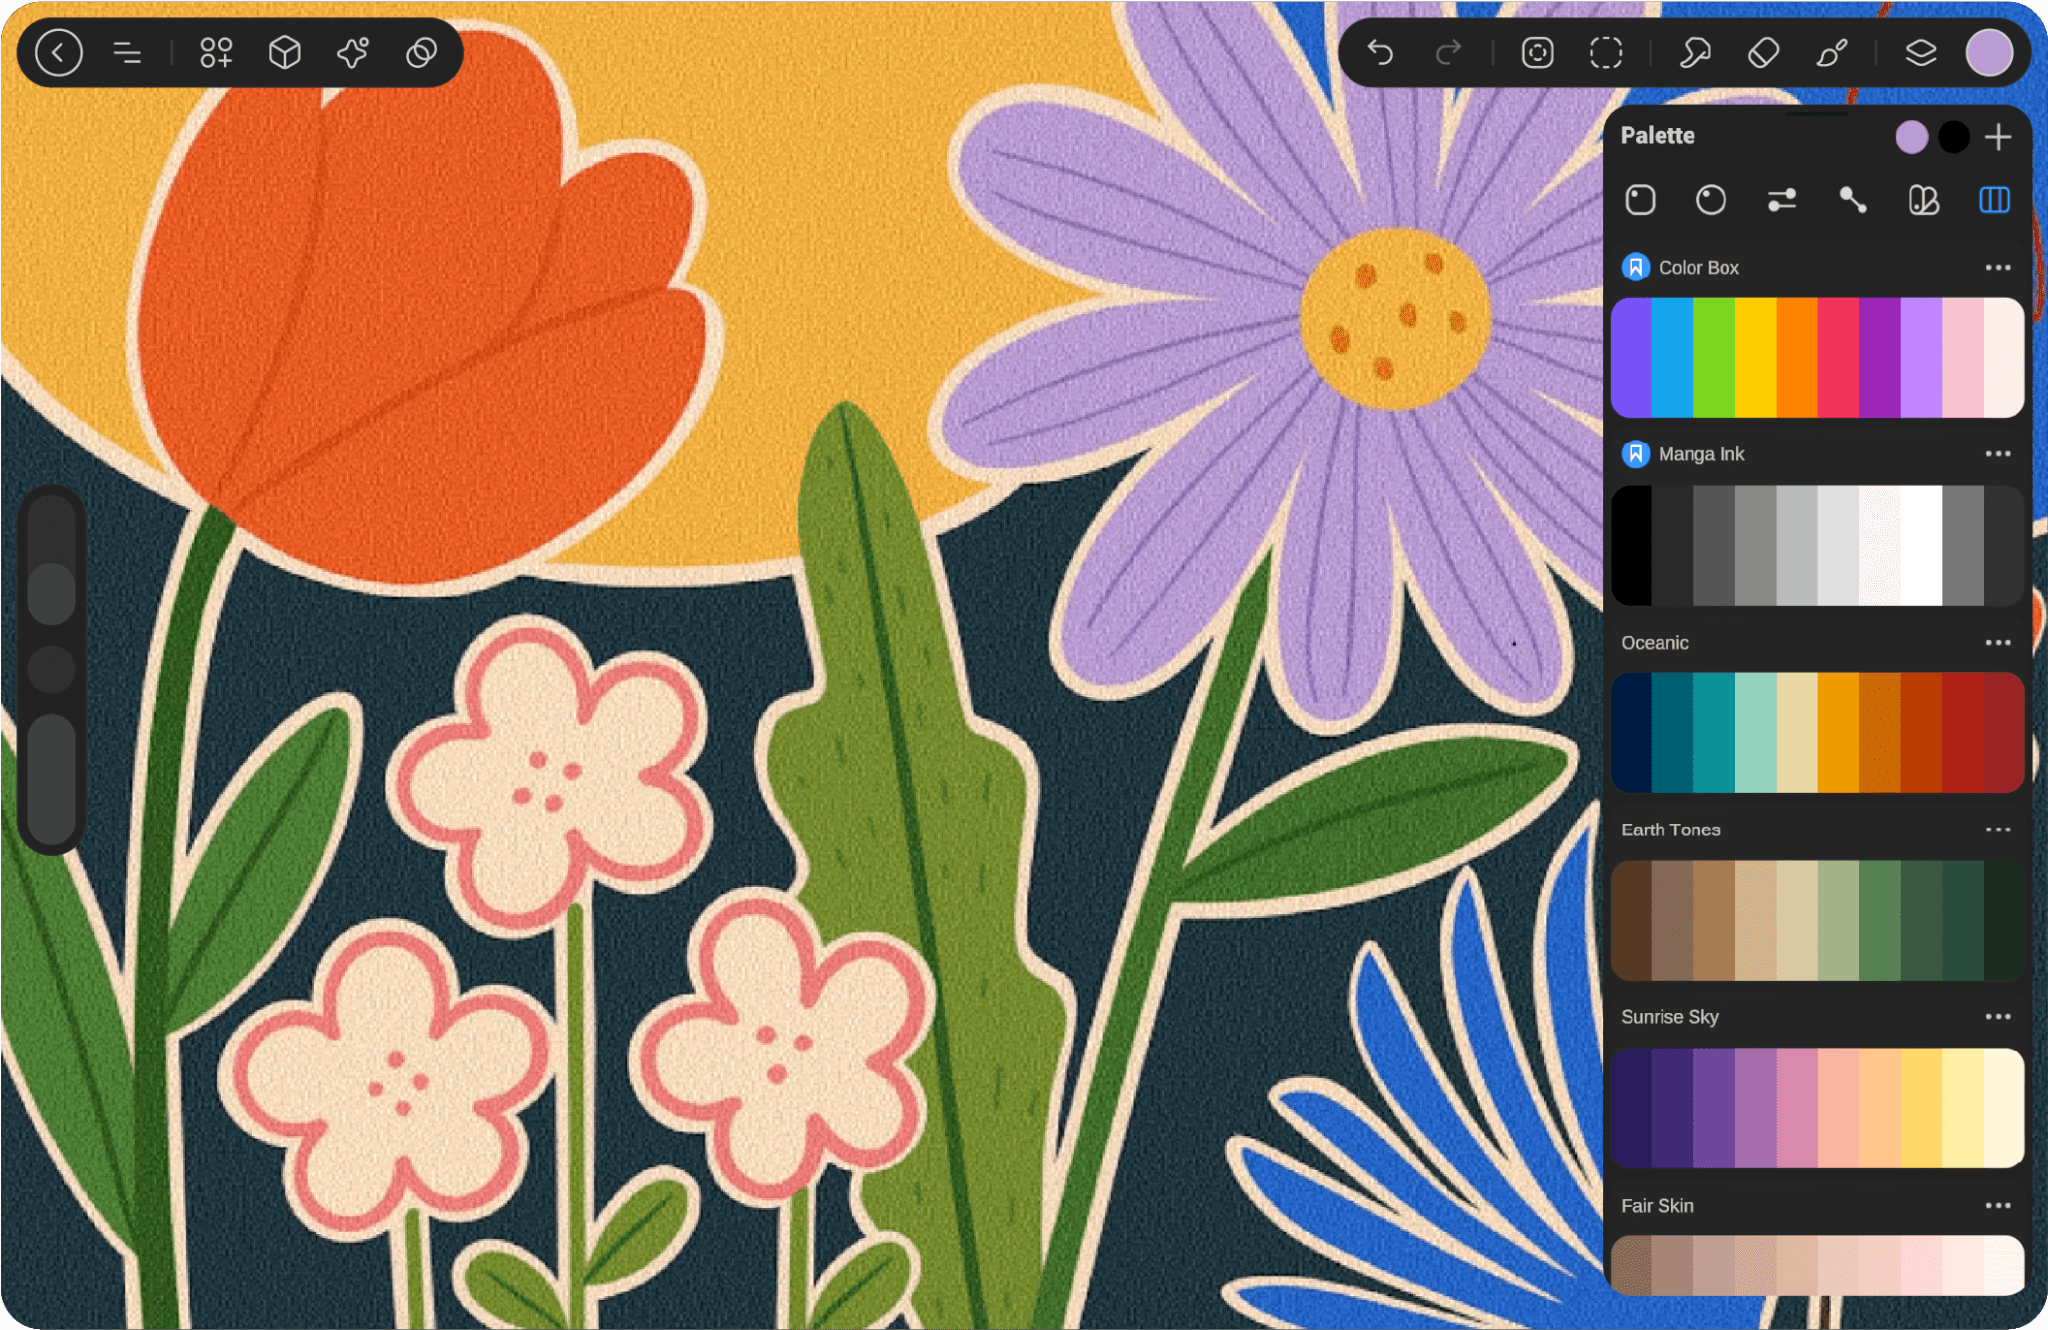Toggle the Color Box palette bookmark

(x=1634, y=267)
